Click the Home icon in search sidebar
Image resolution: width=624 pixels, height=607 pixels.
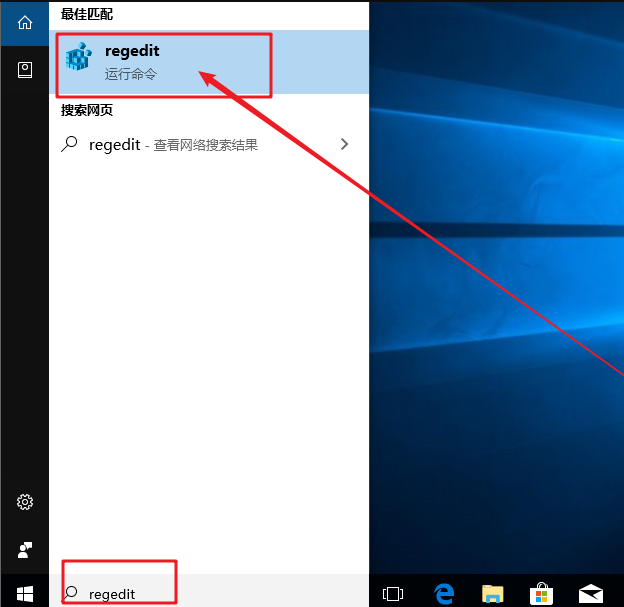click(24, 22)
